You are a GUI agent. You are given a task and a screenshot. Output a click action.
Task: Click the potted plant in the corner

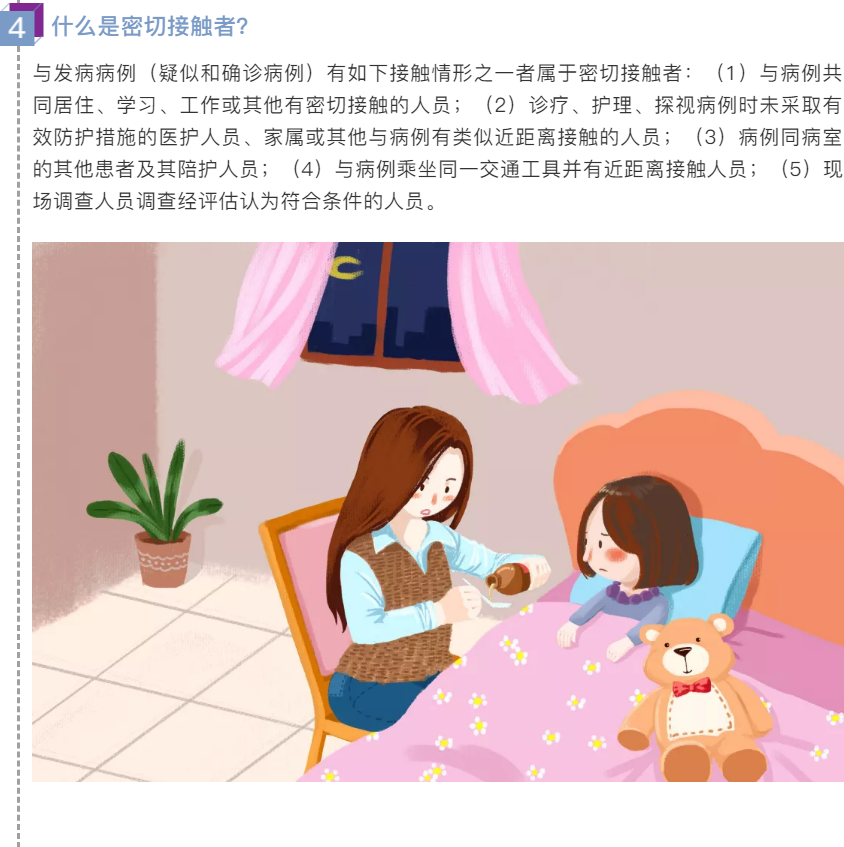tap(156, 513)
